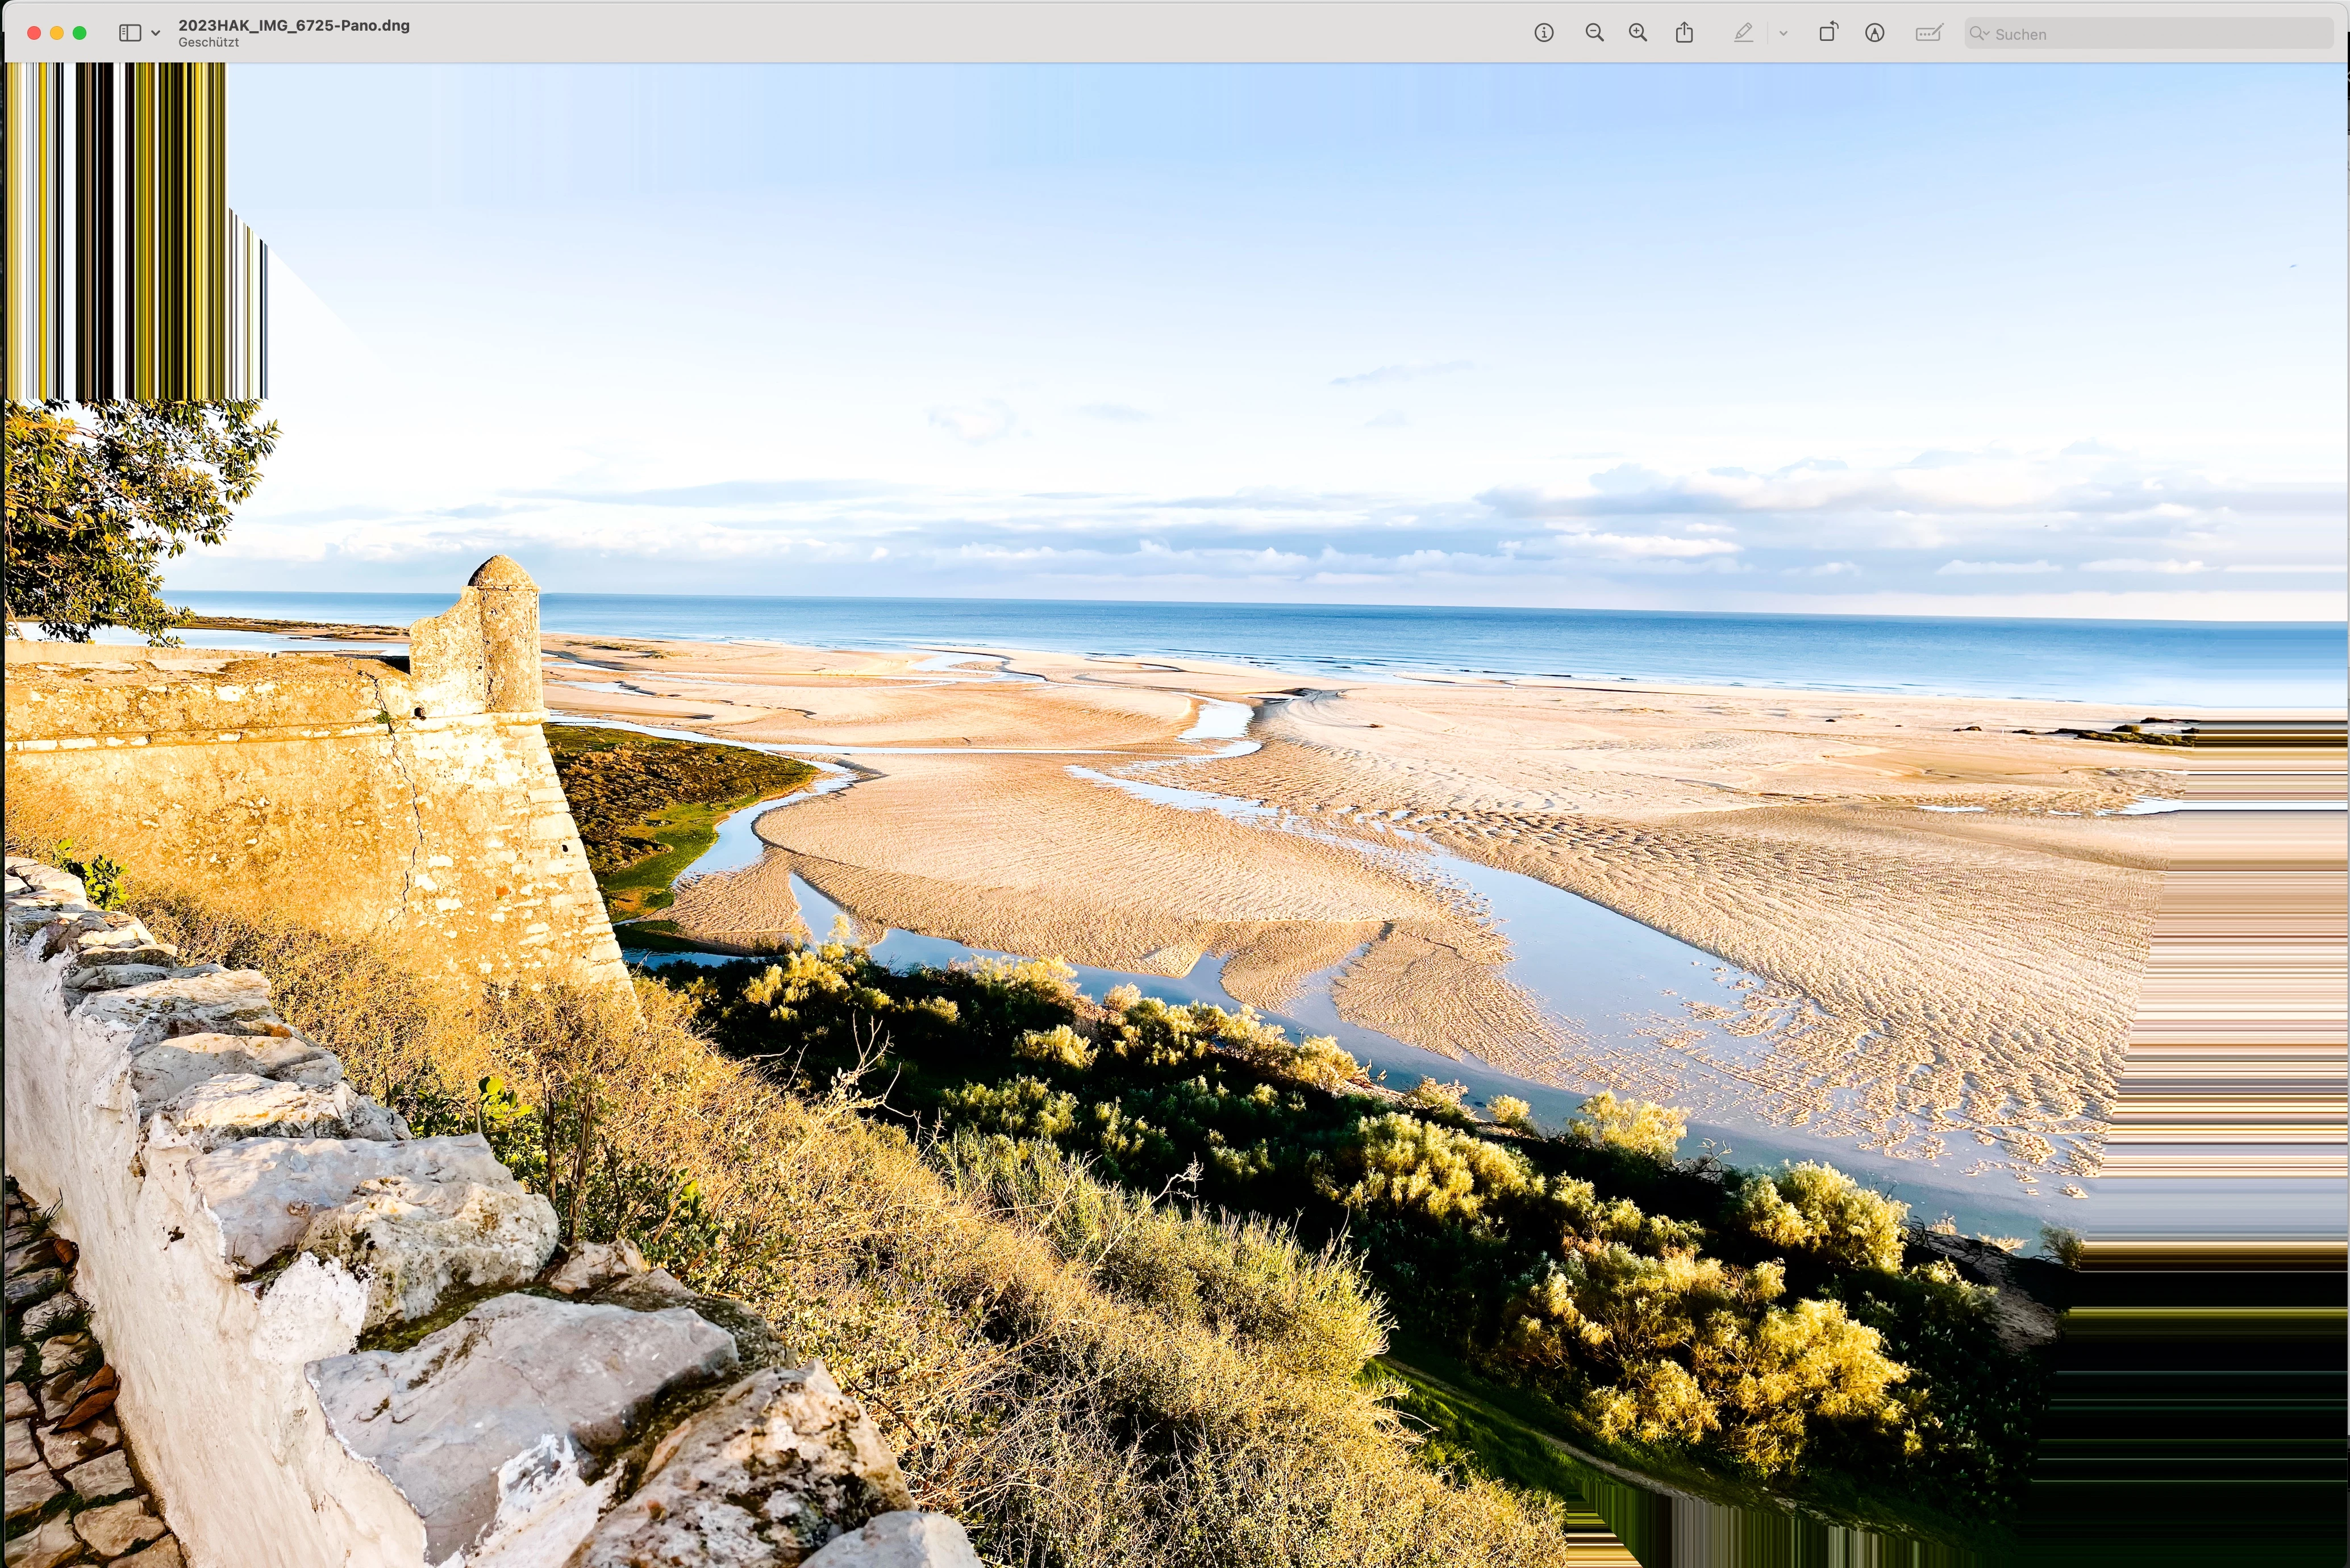Toggle the sidebar view button

(x=130, y=33)
